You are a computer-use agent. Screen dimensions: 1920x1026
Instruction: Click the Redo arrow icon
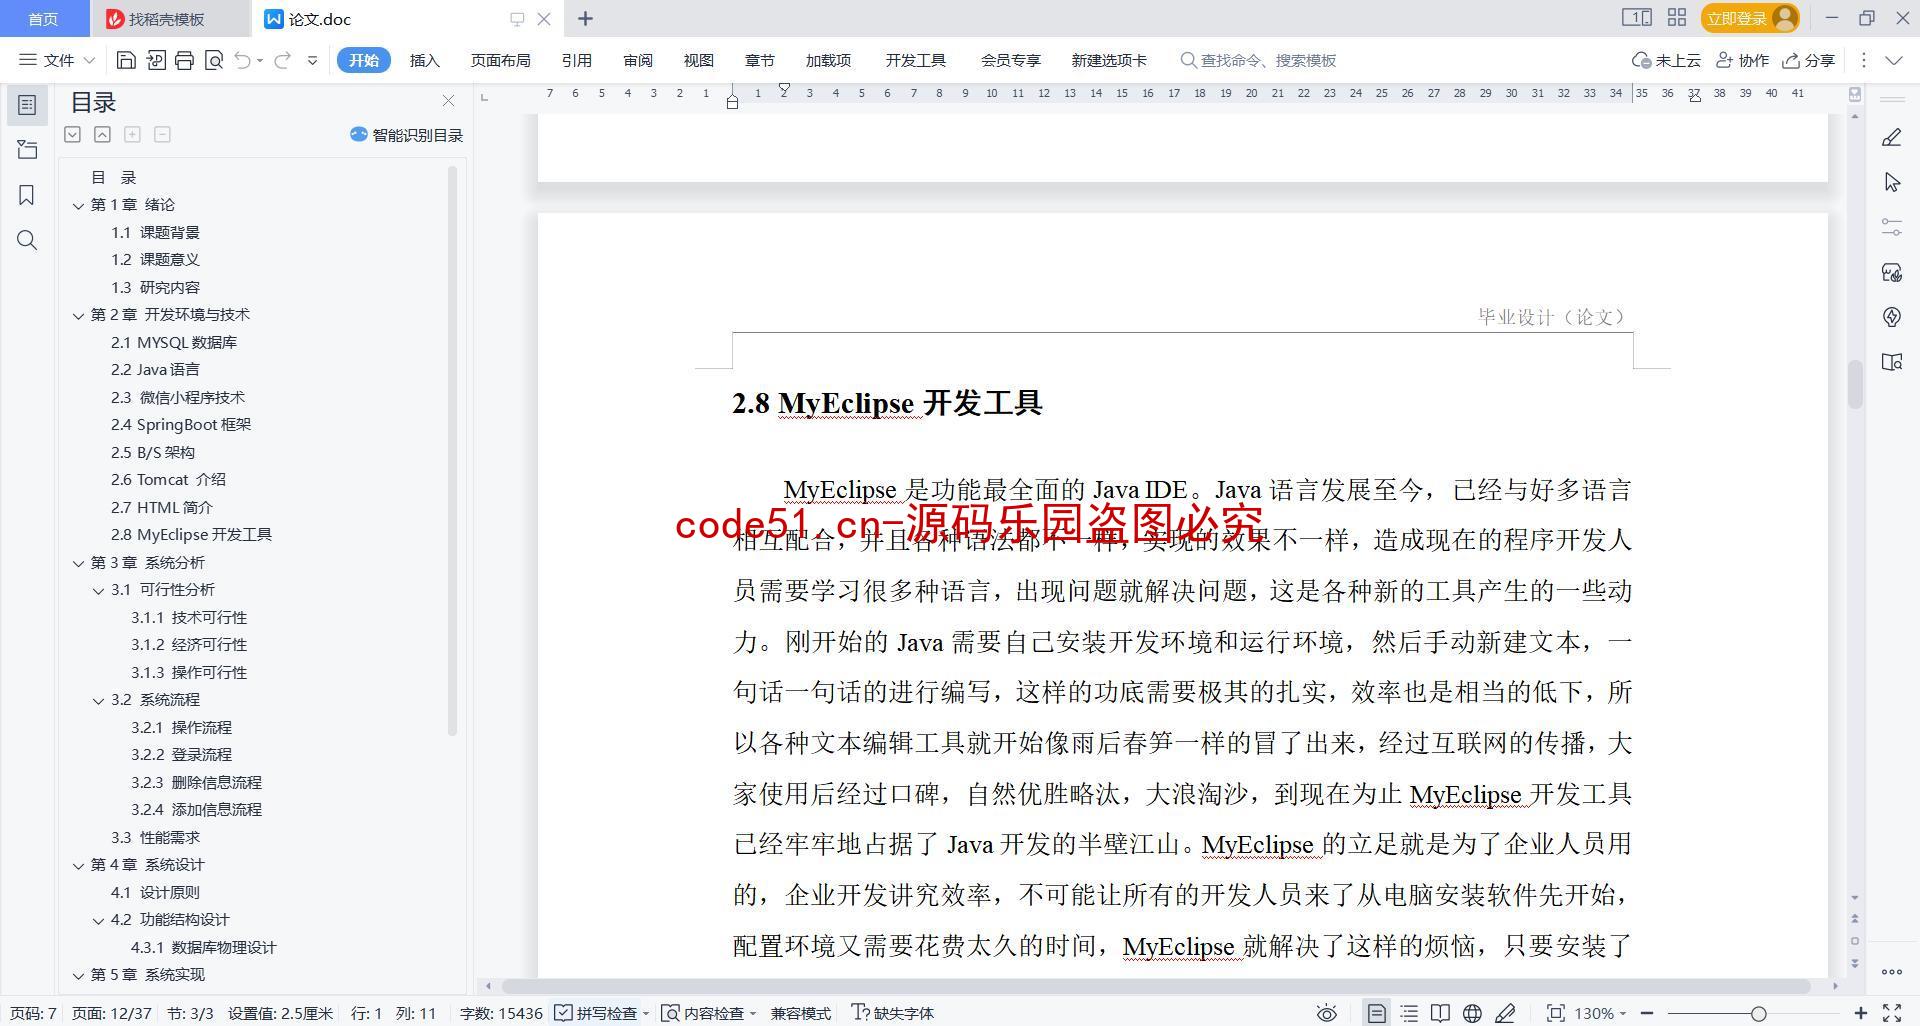click(x=282, y=60)
